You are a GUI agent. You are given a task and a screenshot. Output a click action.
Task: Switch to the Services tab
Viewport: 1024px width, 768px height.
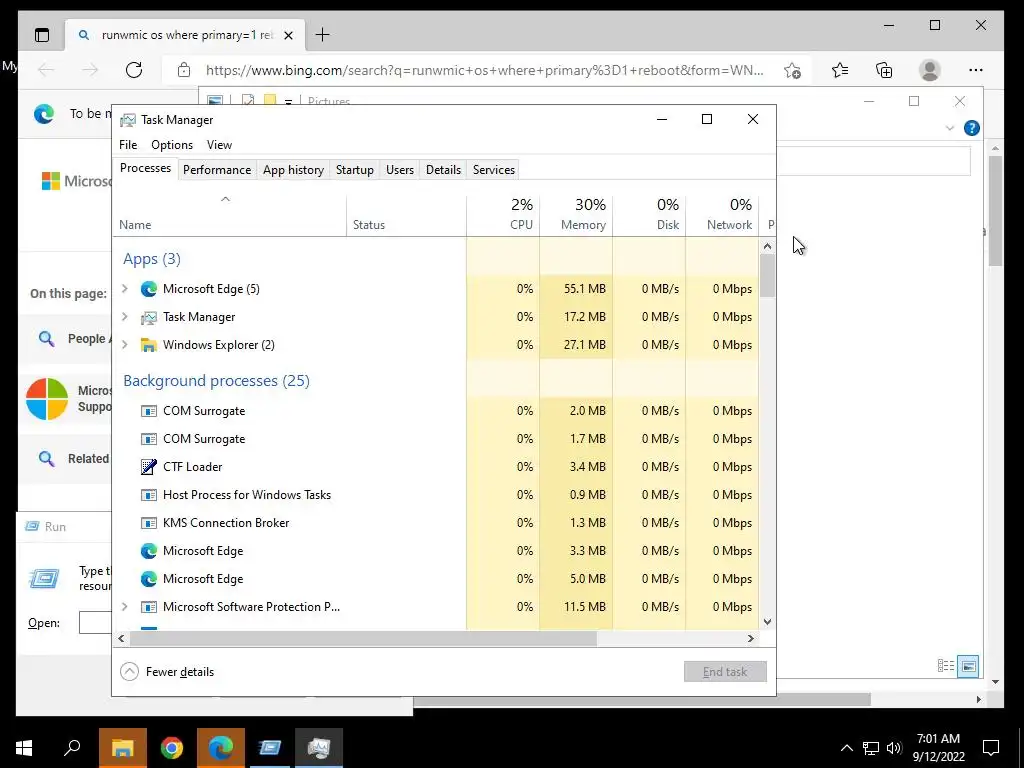click(x=494, y=170)
